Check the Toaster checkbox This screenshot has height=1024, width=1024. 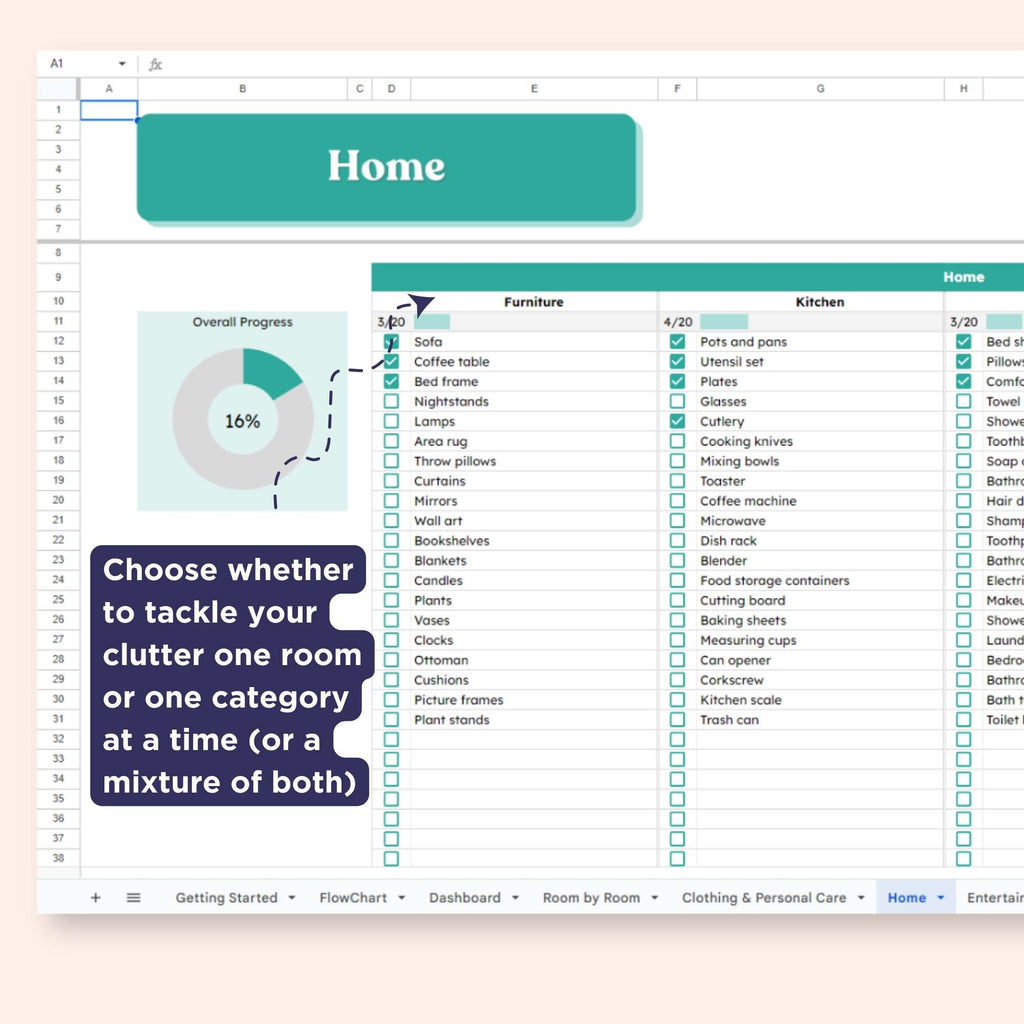677,481
